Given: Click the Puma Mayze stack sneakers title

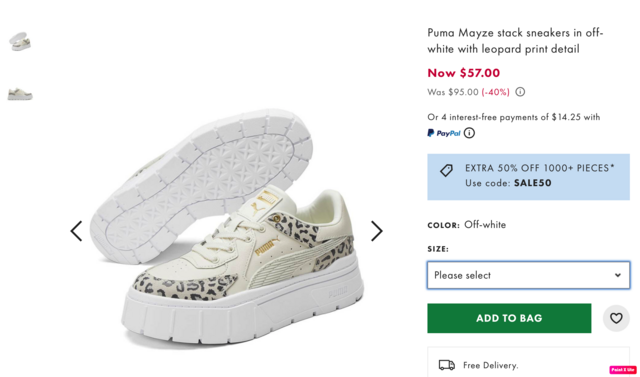Looking at the screenshot, I should [x=515, y=41].
